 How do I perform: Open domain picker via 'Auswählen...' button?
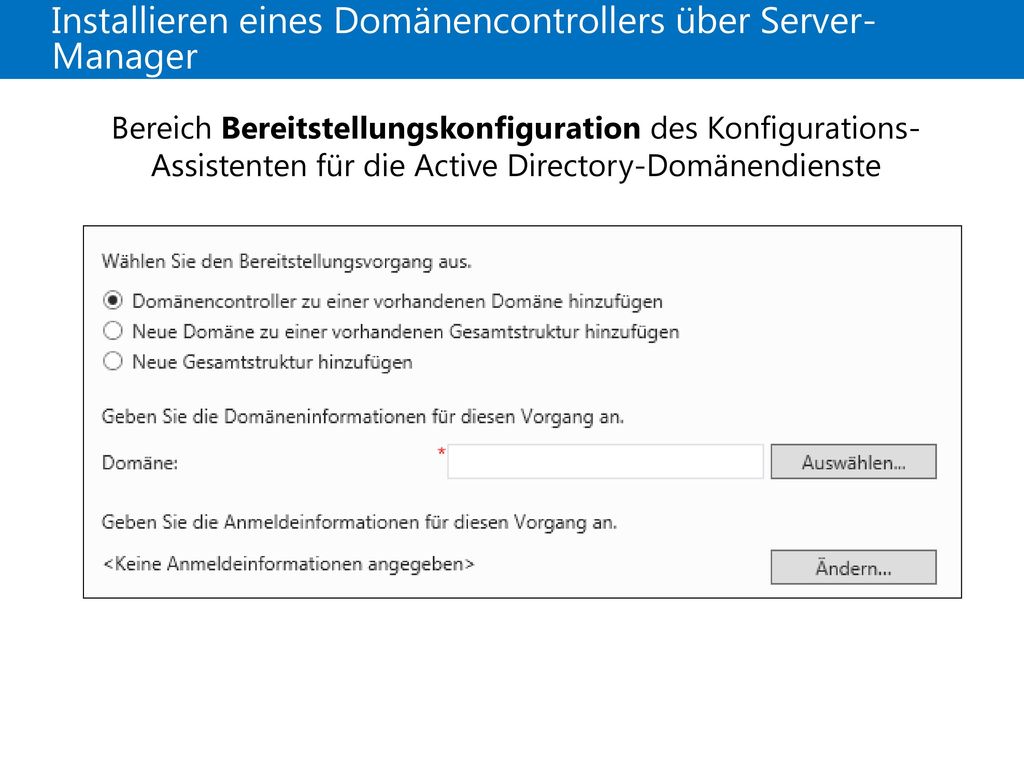pyautogui.click(x=854, y=462)
